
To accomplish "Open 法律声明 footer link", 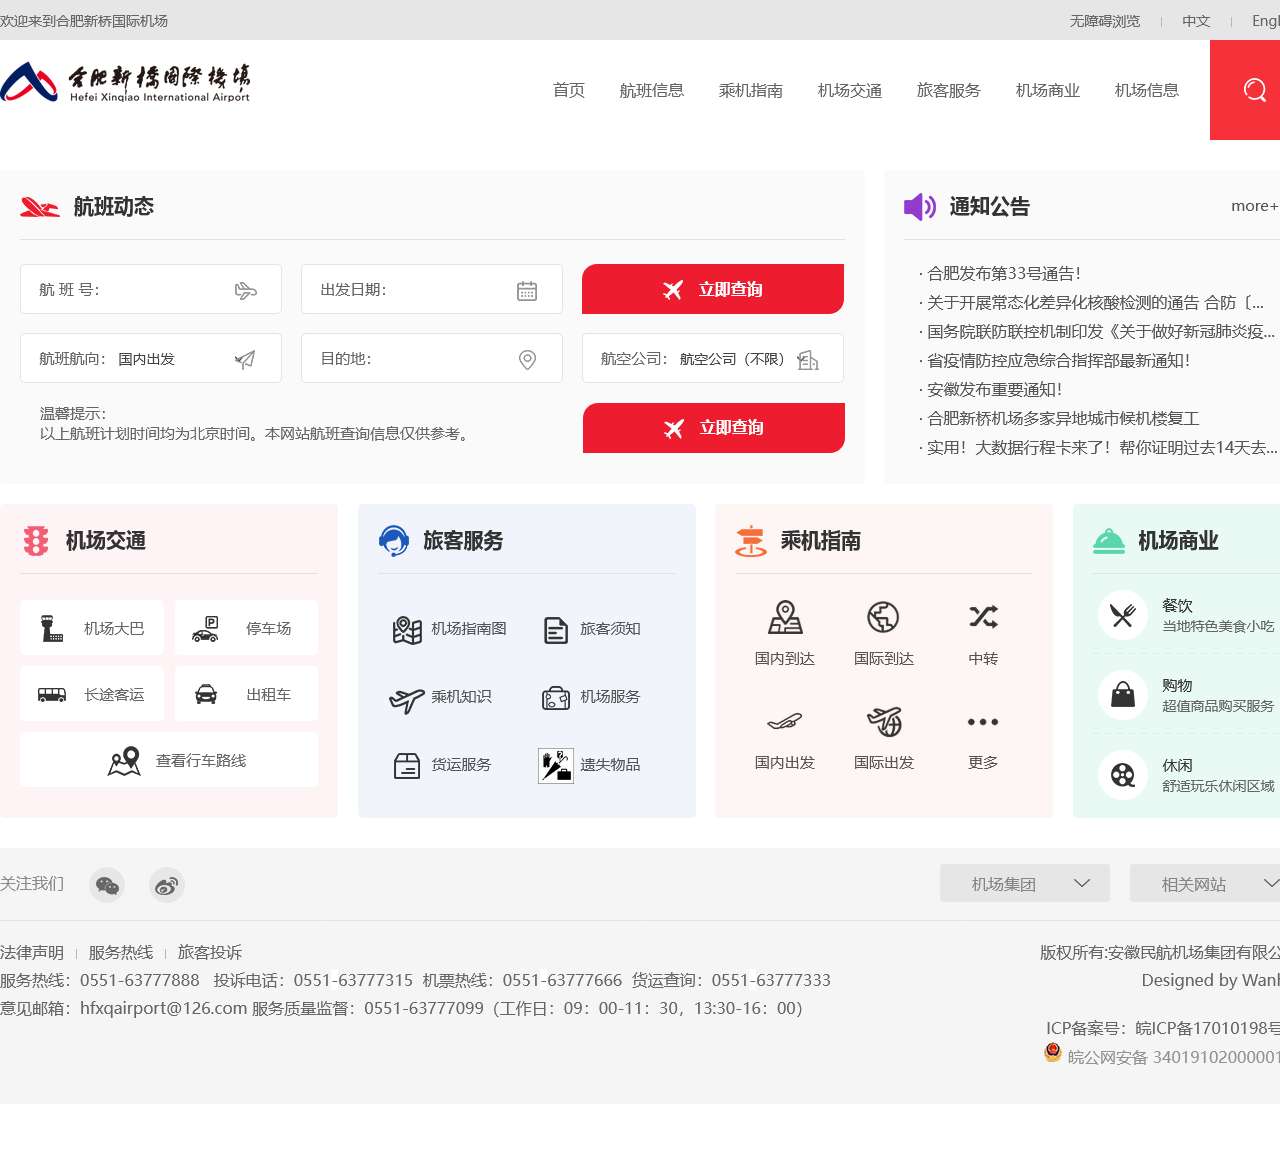I will pos(32,952).
